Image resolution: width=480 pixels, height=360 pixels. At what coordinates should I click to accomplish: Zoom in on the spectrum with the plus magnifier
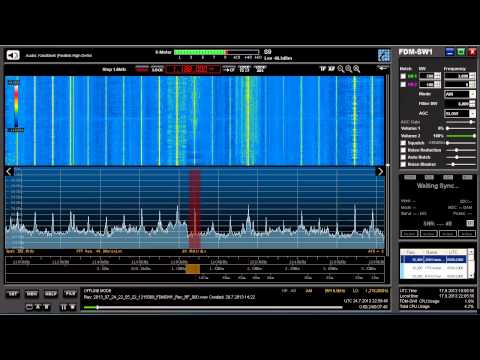[357, 69]
